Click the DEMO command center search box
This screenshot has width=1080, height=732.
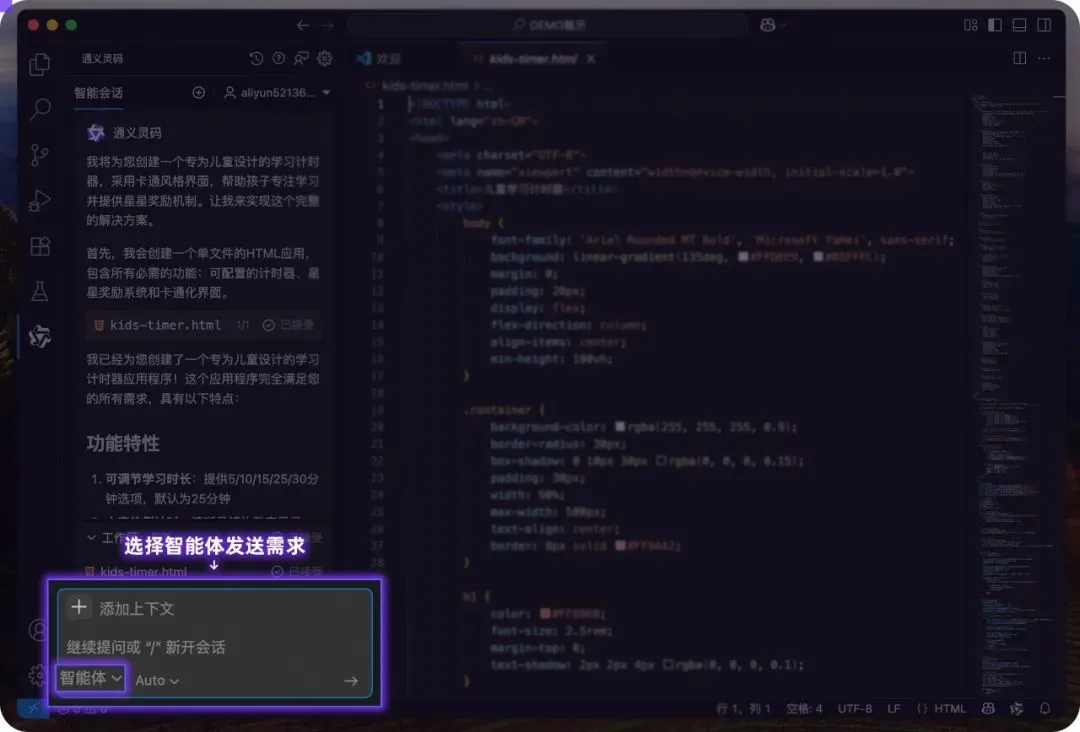[548, 25]
